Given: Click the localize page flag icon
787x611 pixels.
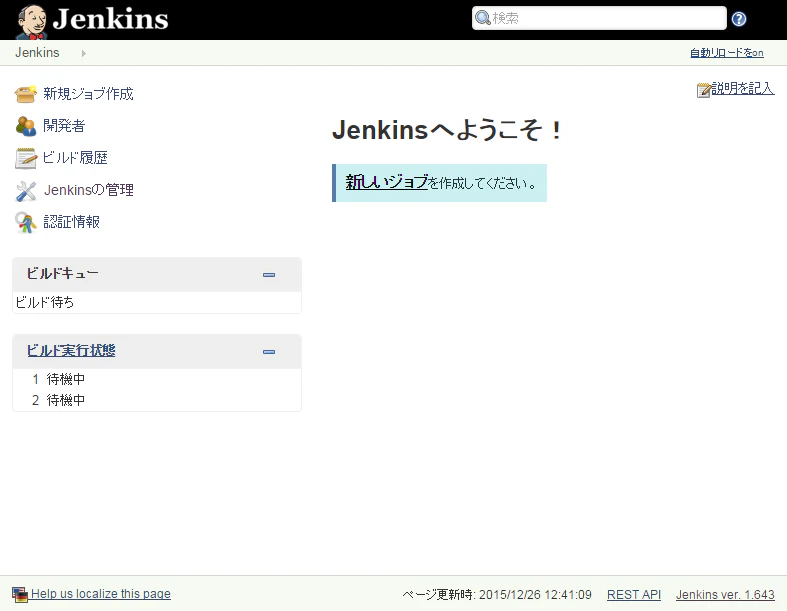Looking at the screenshot, I should coord(20,594).
